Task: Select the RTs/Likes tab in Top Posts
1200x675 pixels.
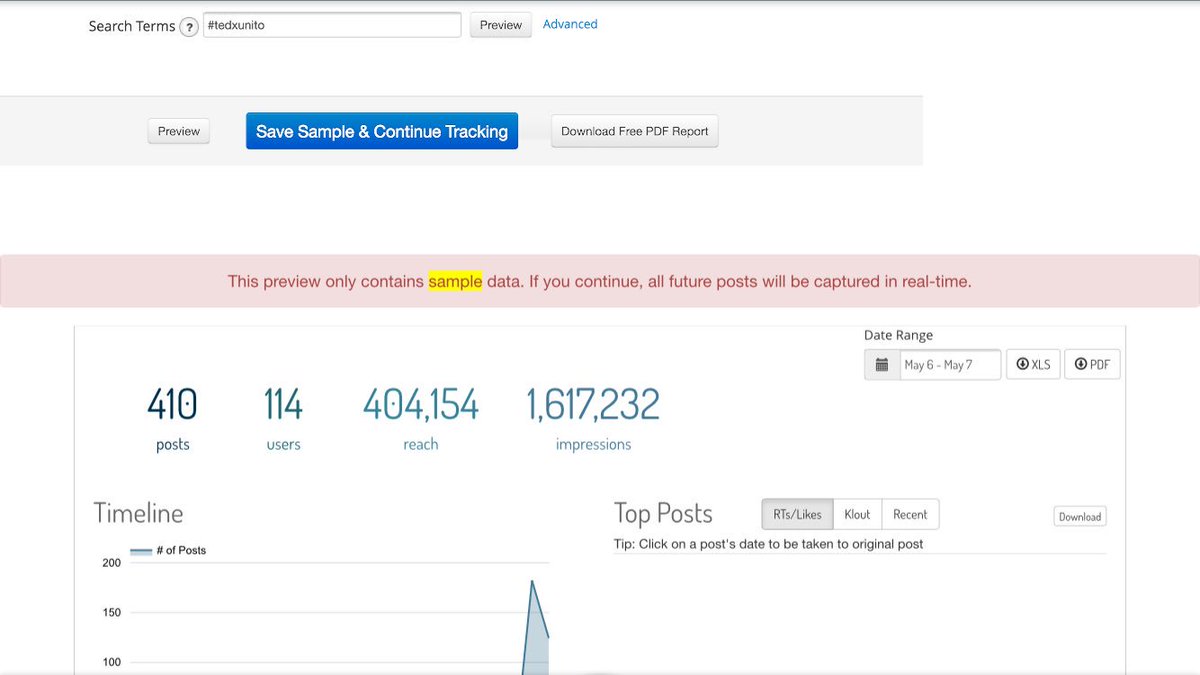Action: [797, 514]
